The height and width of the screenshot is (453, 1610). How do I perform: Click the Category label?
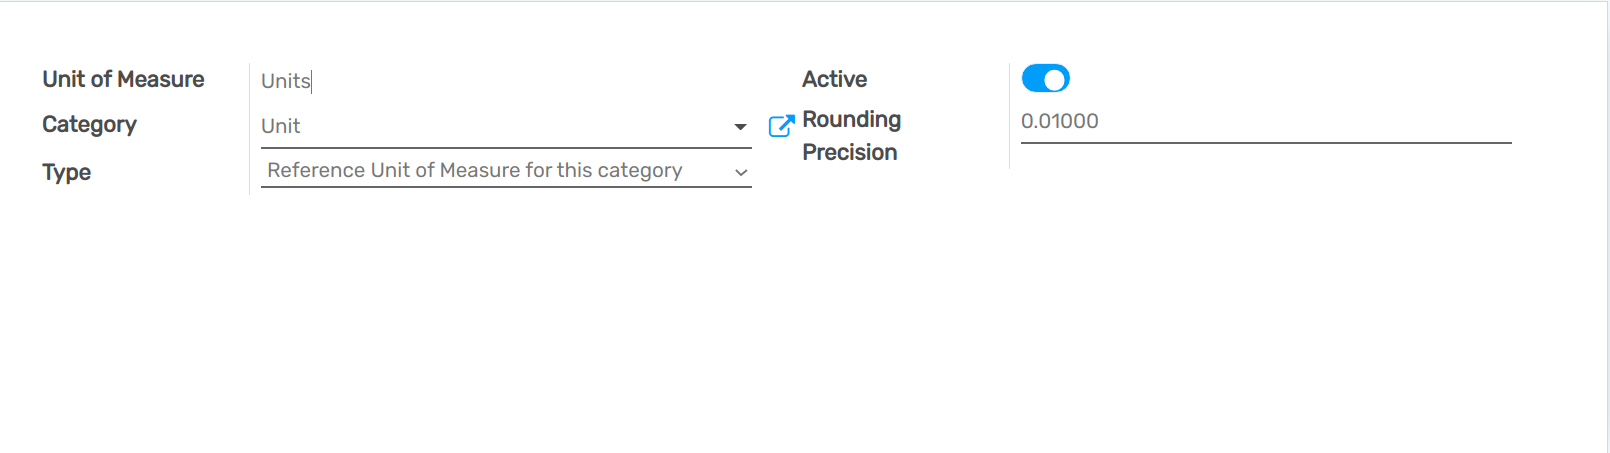89,125
